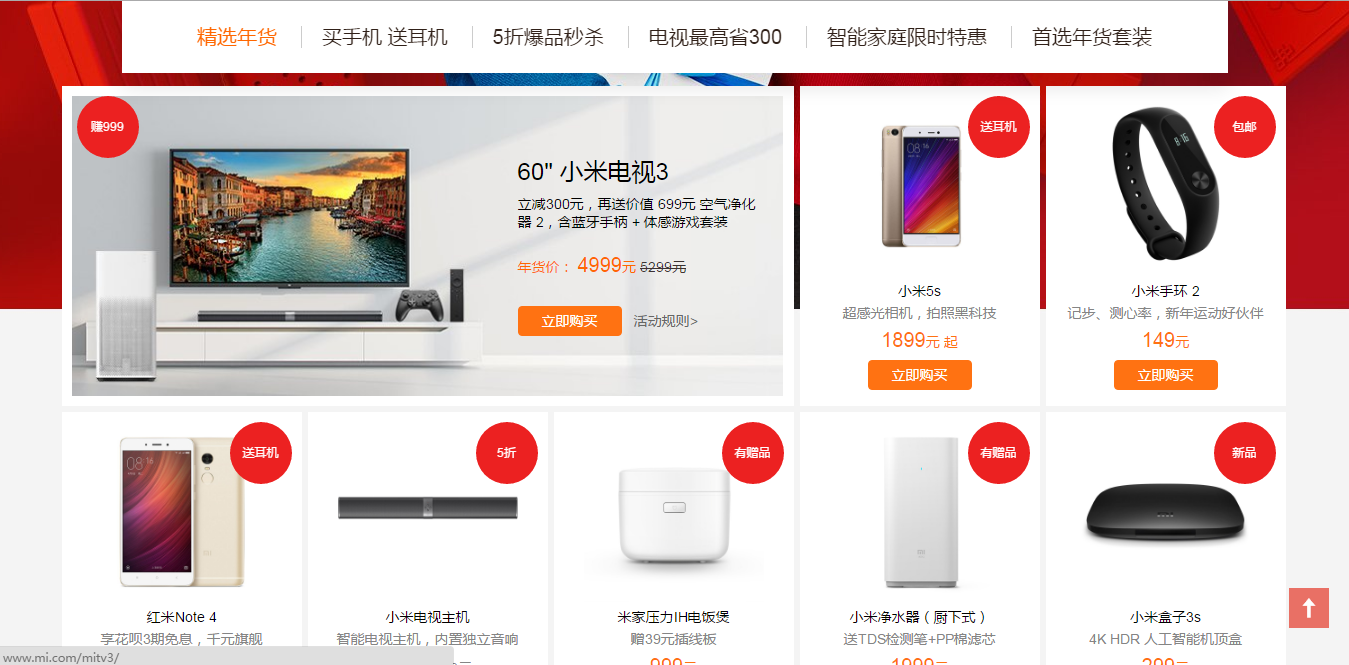Viewport: 1349px width, 665px height.
Task: Open the 小米手环 2 product image
Action: (x=1165, y=183)
